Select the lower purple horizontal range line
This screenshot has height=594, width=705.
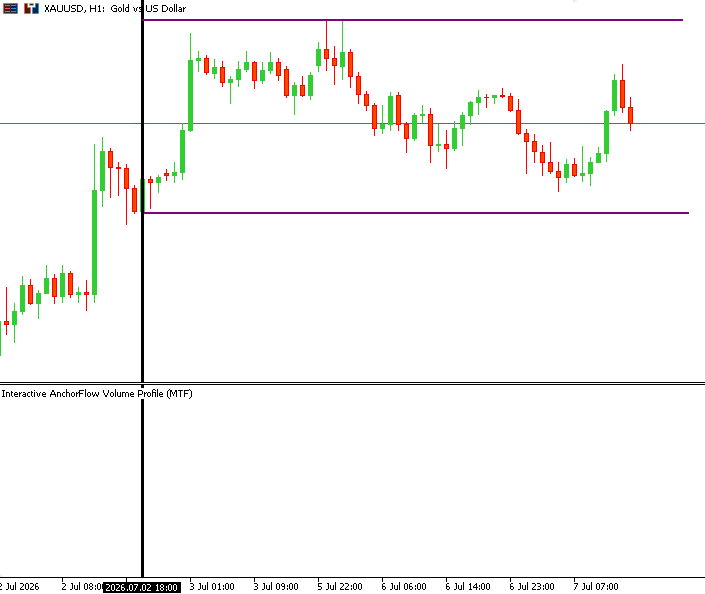[416, 213]
